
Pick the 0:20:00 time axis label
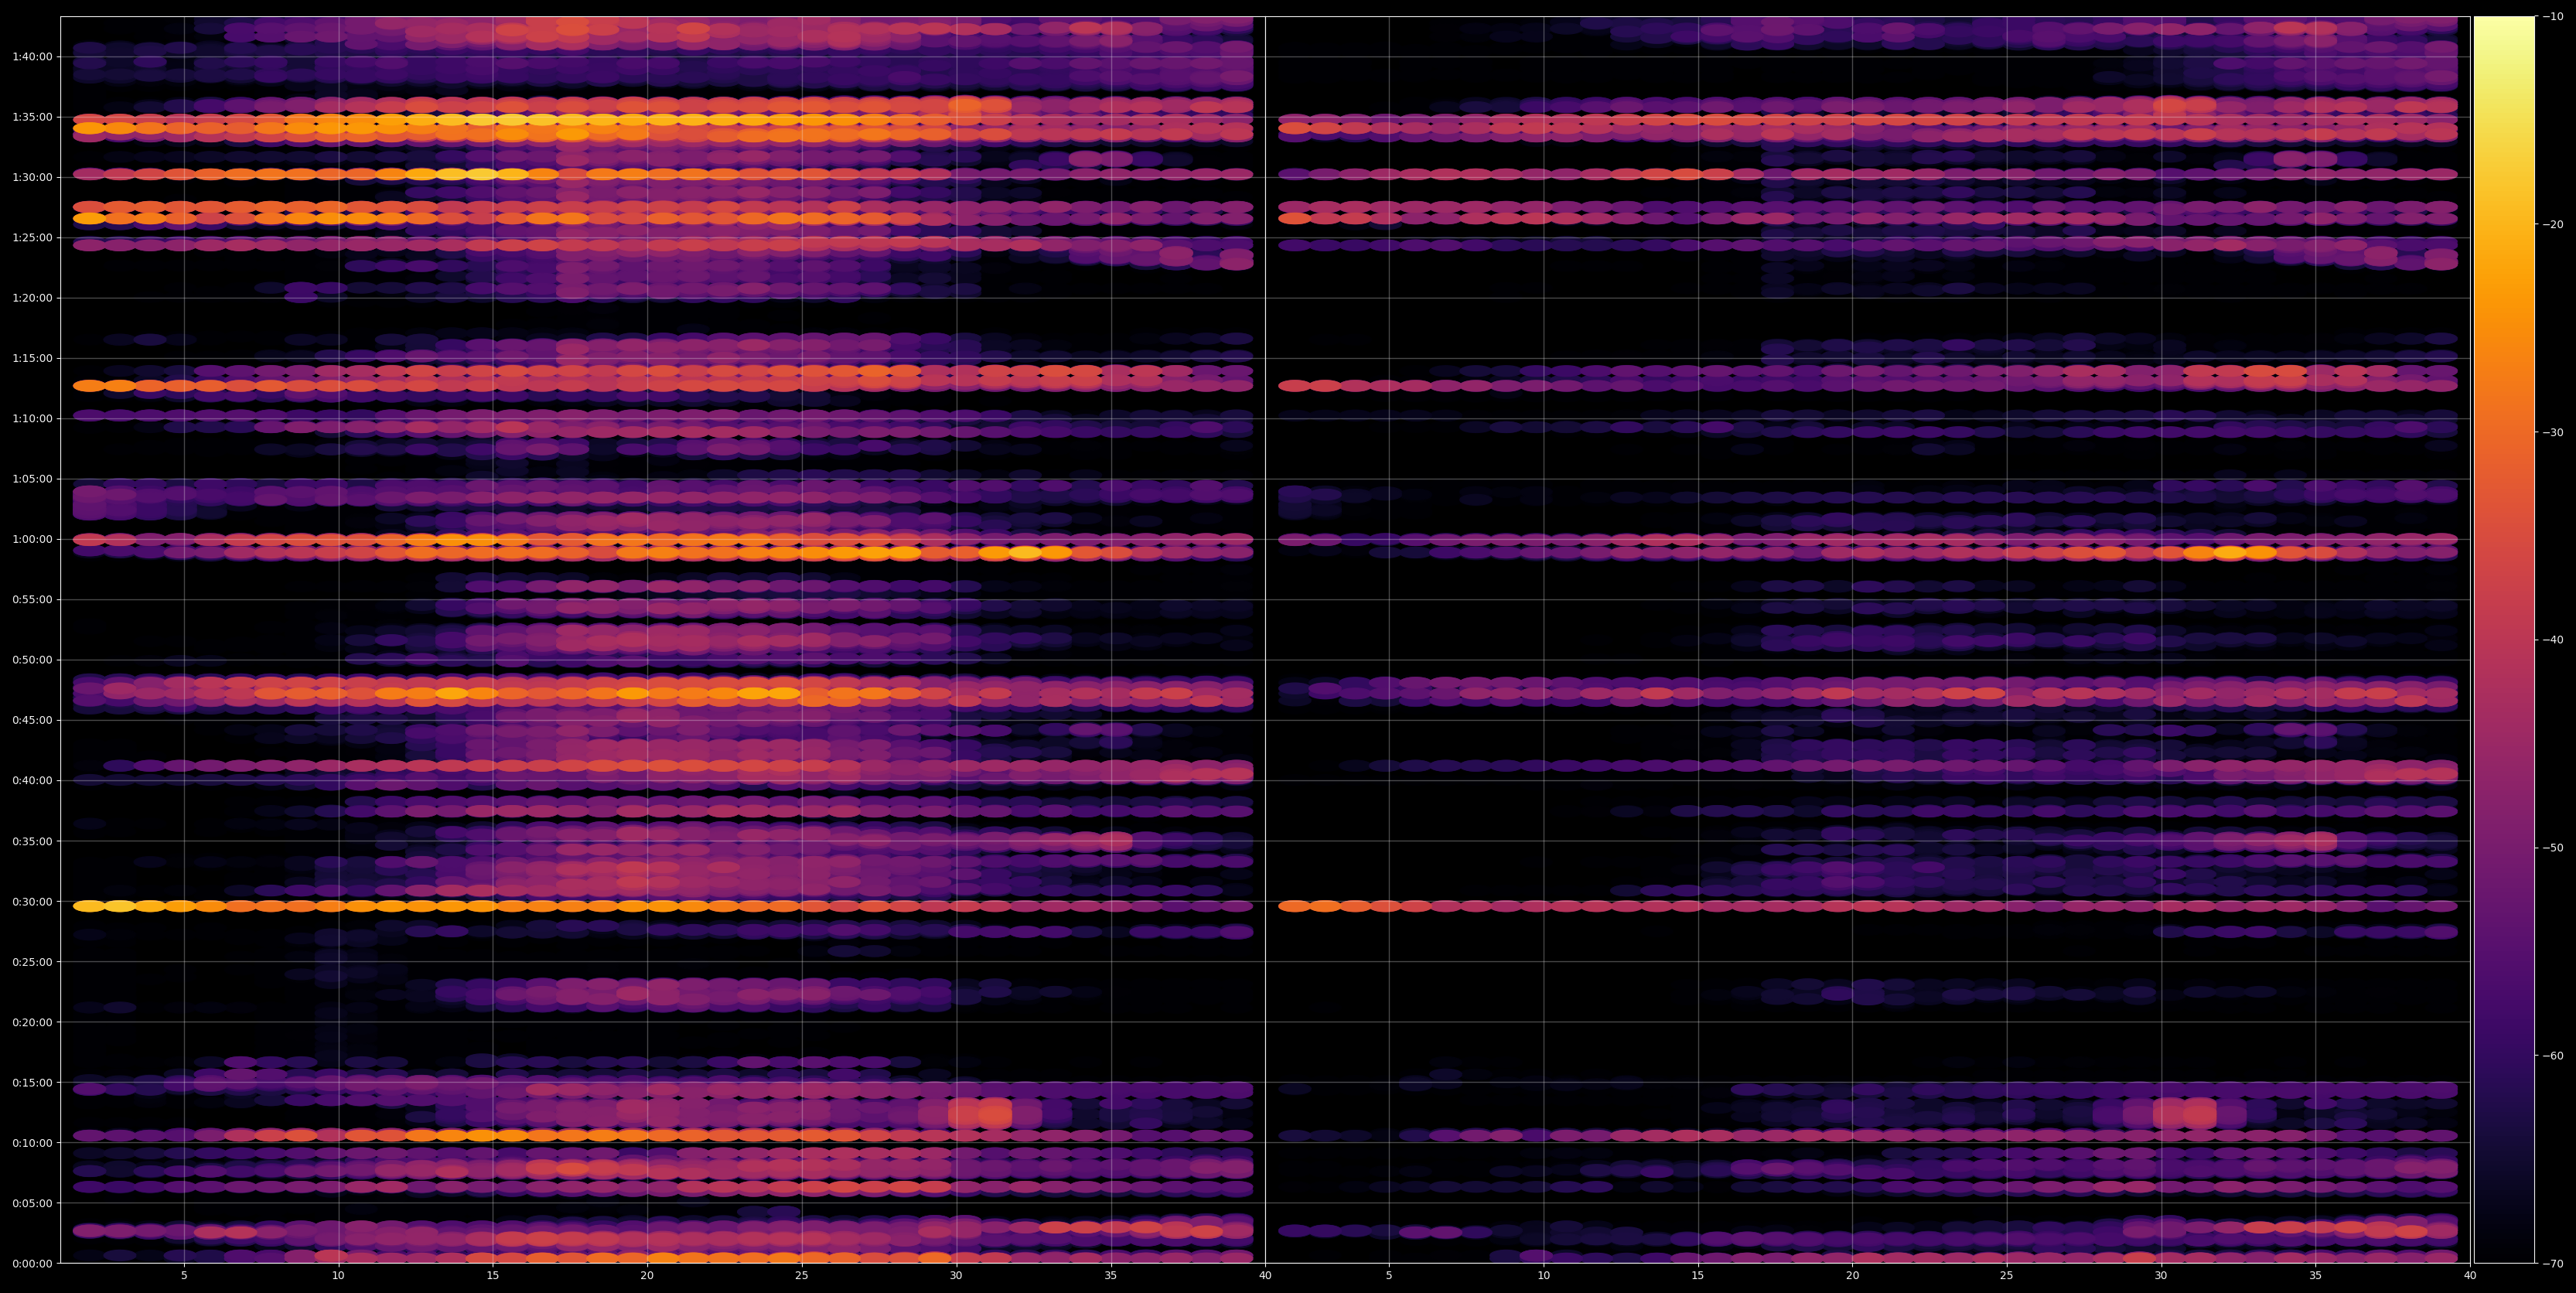(x=32, y=1022)
